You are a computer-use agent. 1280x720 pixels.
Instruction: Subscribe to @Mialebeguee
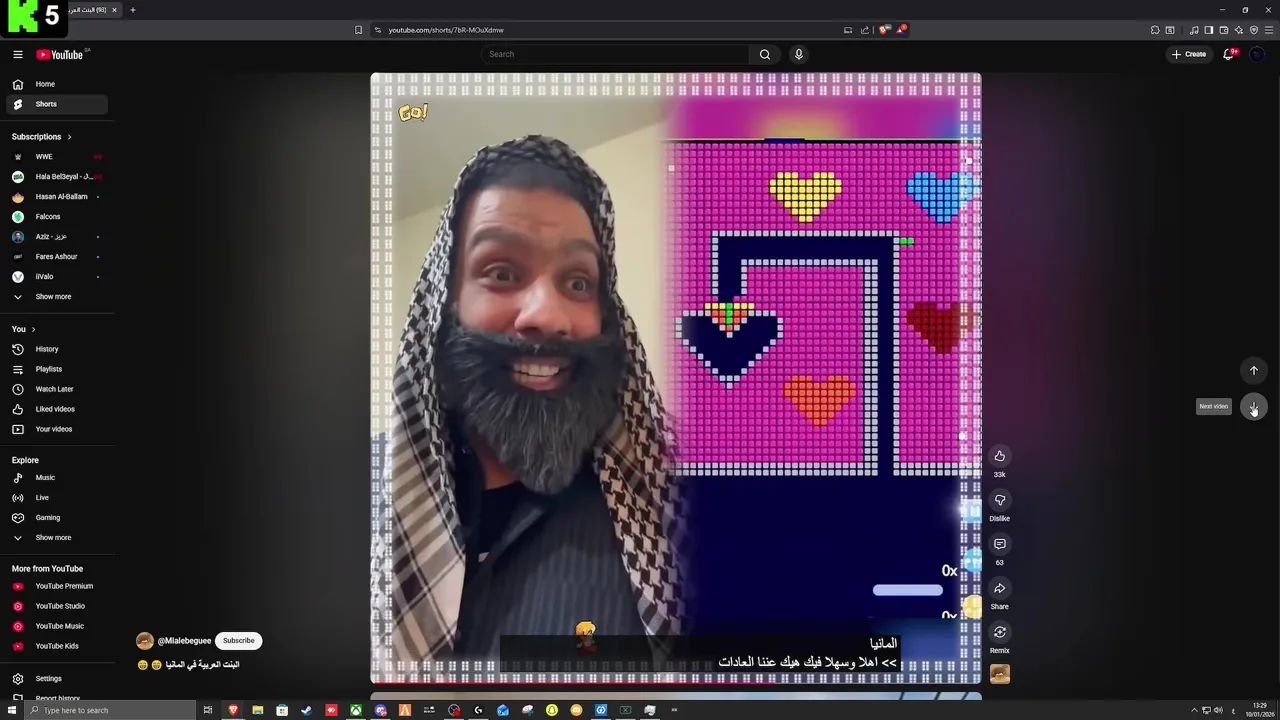238,641
